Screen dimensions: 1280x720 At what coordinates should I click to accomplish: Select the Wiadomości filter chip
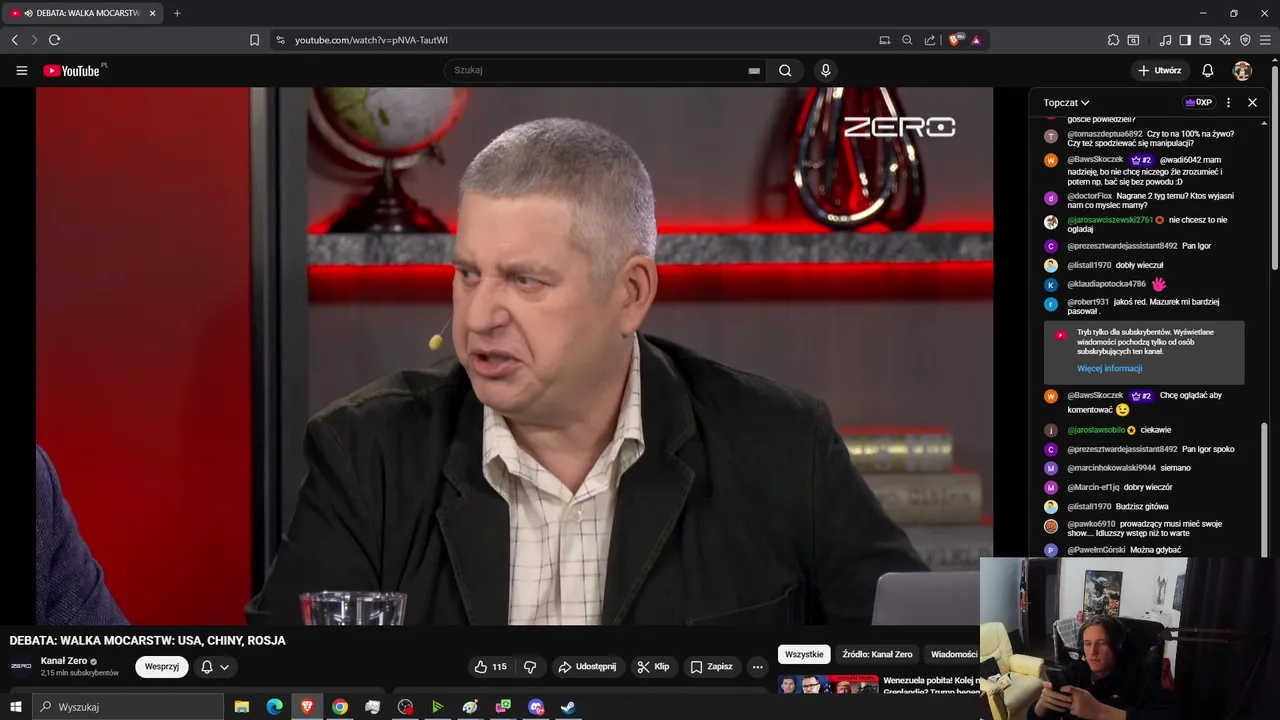coord(953,654)
